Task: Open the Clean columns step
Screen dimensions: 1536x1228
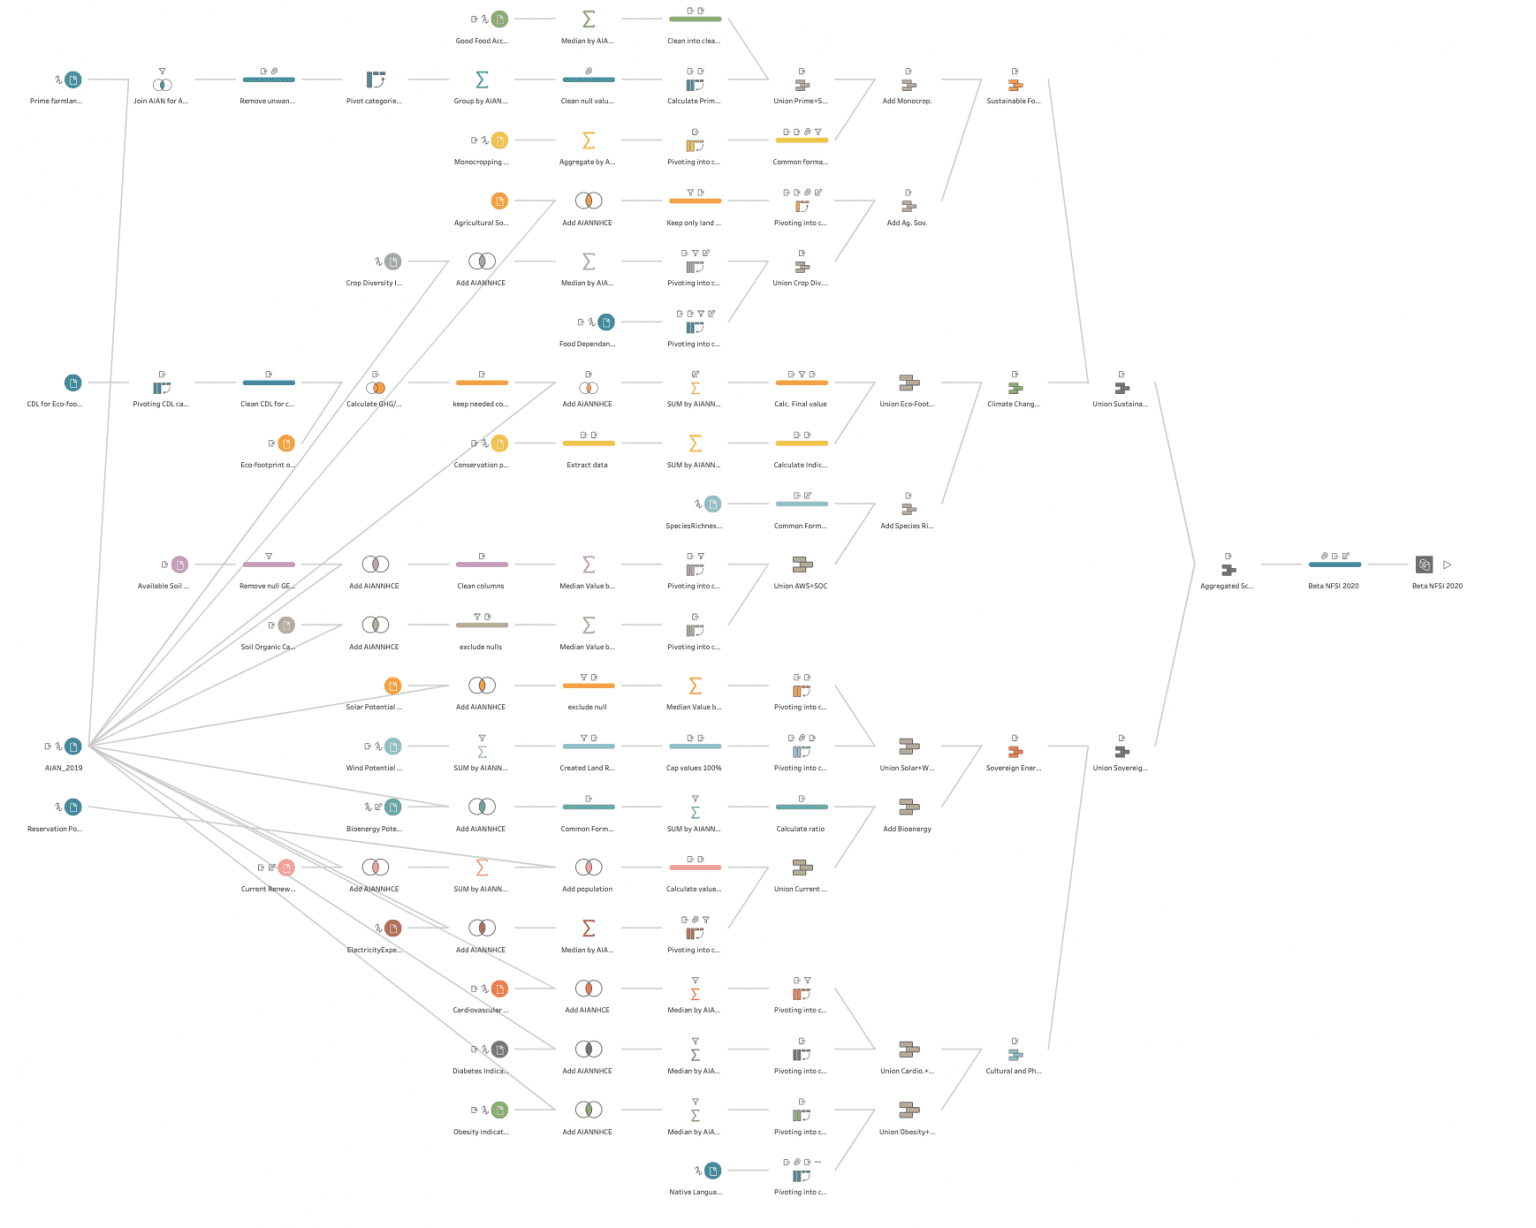Action: click(x=482, y=565)
